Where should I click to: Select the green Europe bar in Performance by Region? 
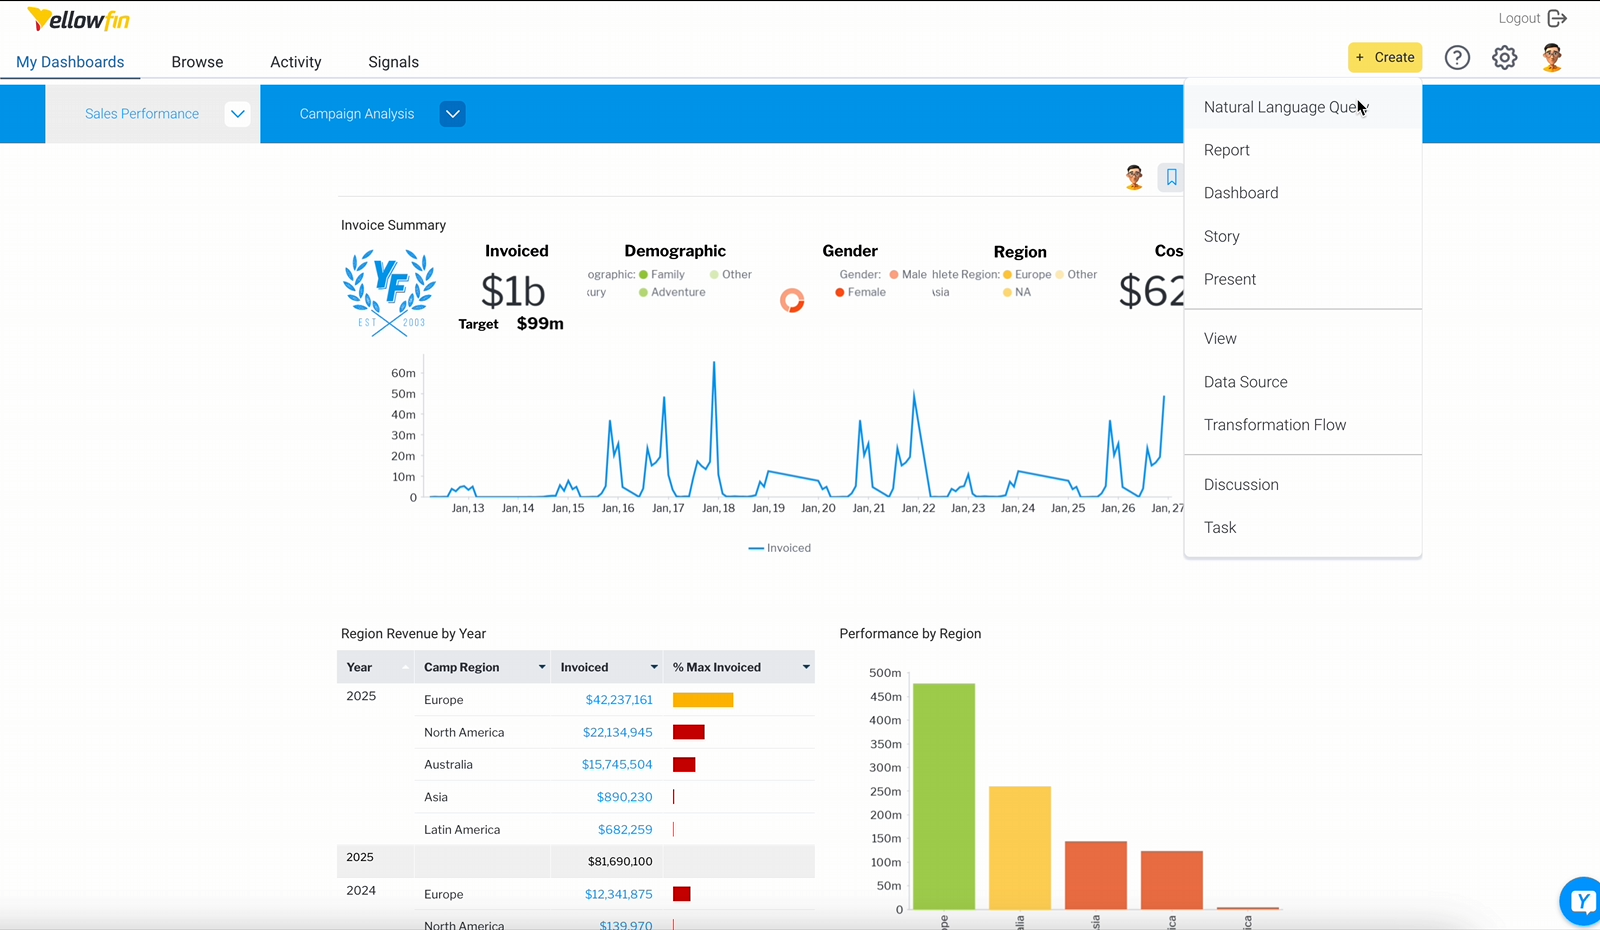click(944, 795)
